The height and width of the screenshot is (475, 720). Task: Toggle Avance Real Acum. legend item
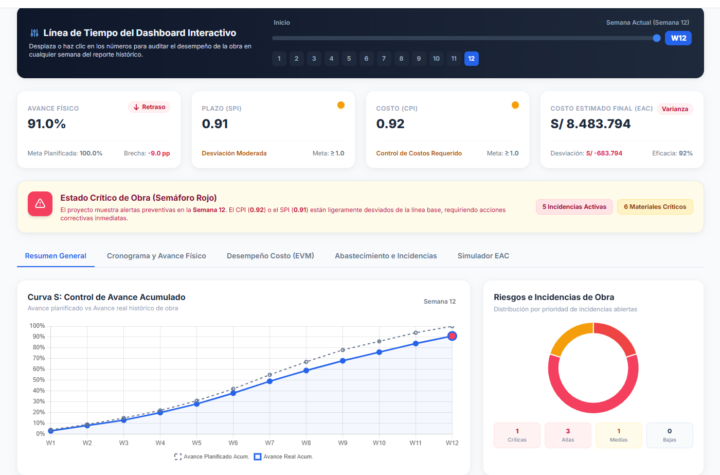pyautogui.click(x=283, y=457)
